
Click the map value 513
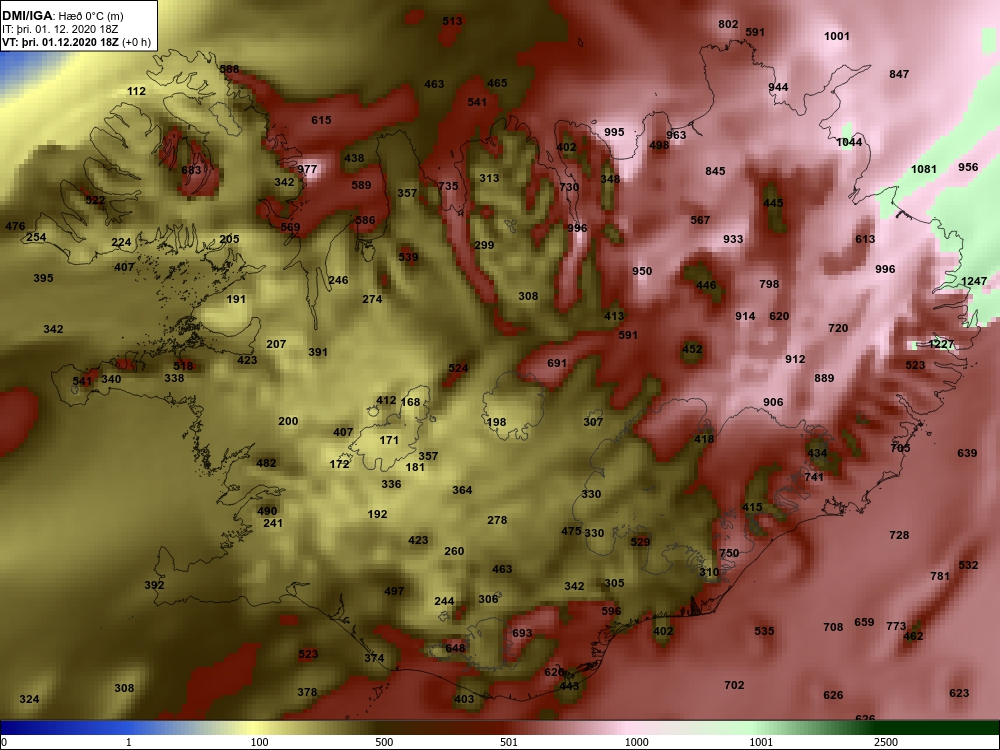pos(452,21)
